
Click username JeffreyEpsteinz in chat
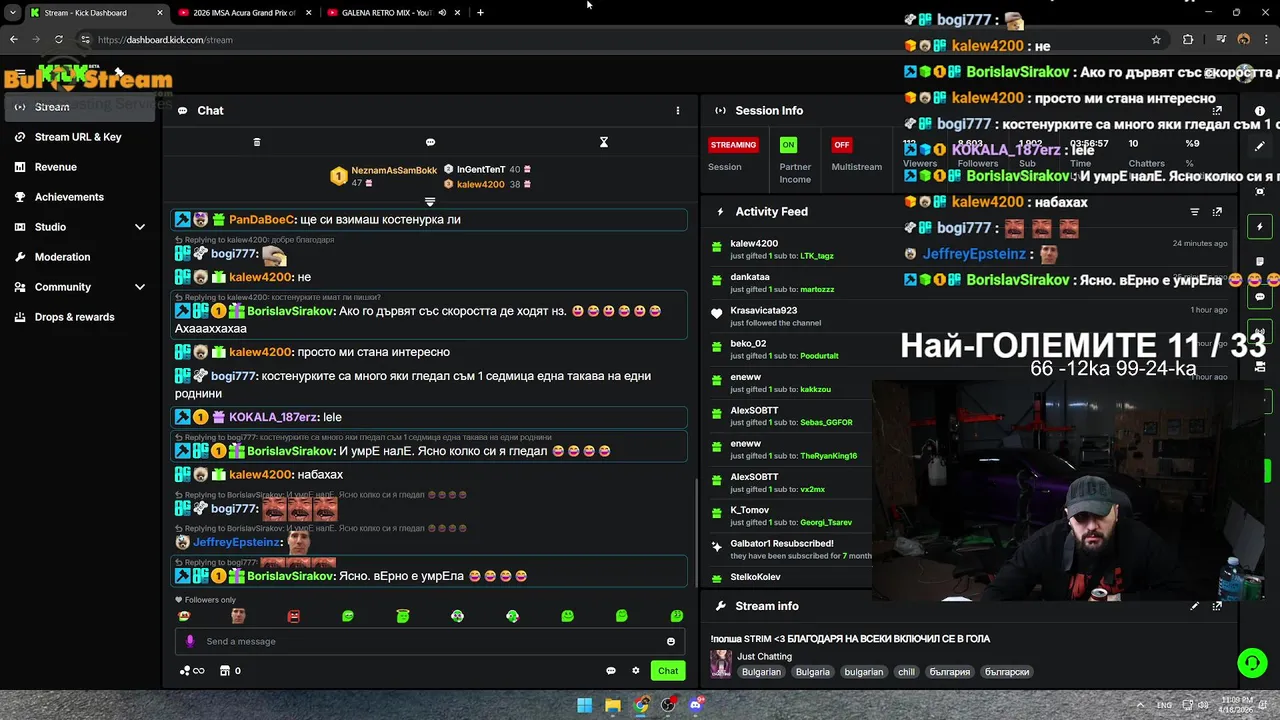(237, 542)
